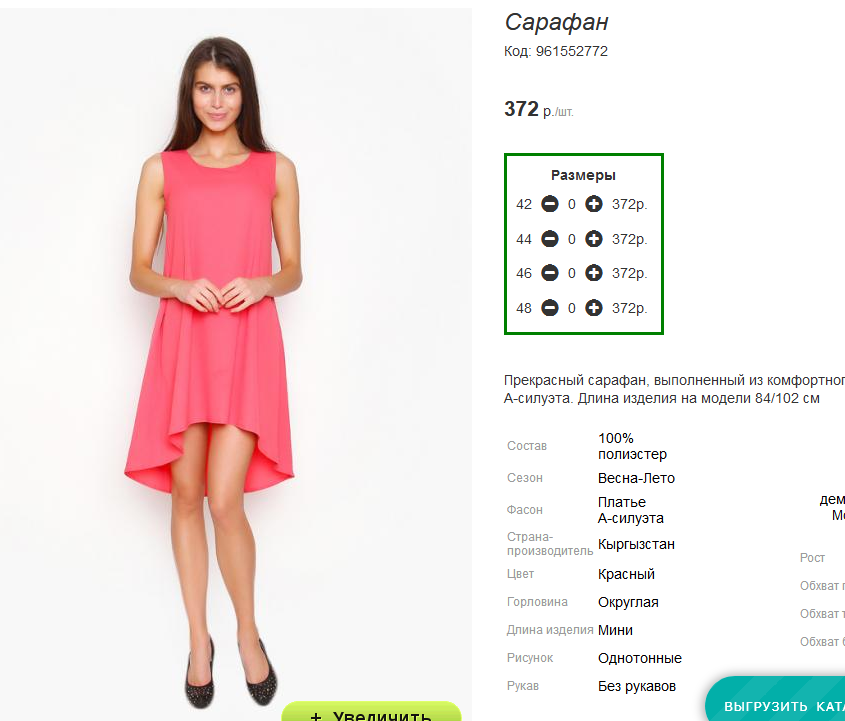Viewport: 845px width, 721px height.
Task: Remove one item of size 44
Action: click(x=550, y=239)
